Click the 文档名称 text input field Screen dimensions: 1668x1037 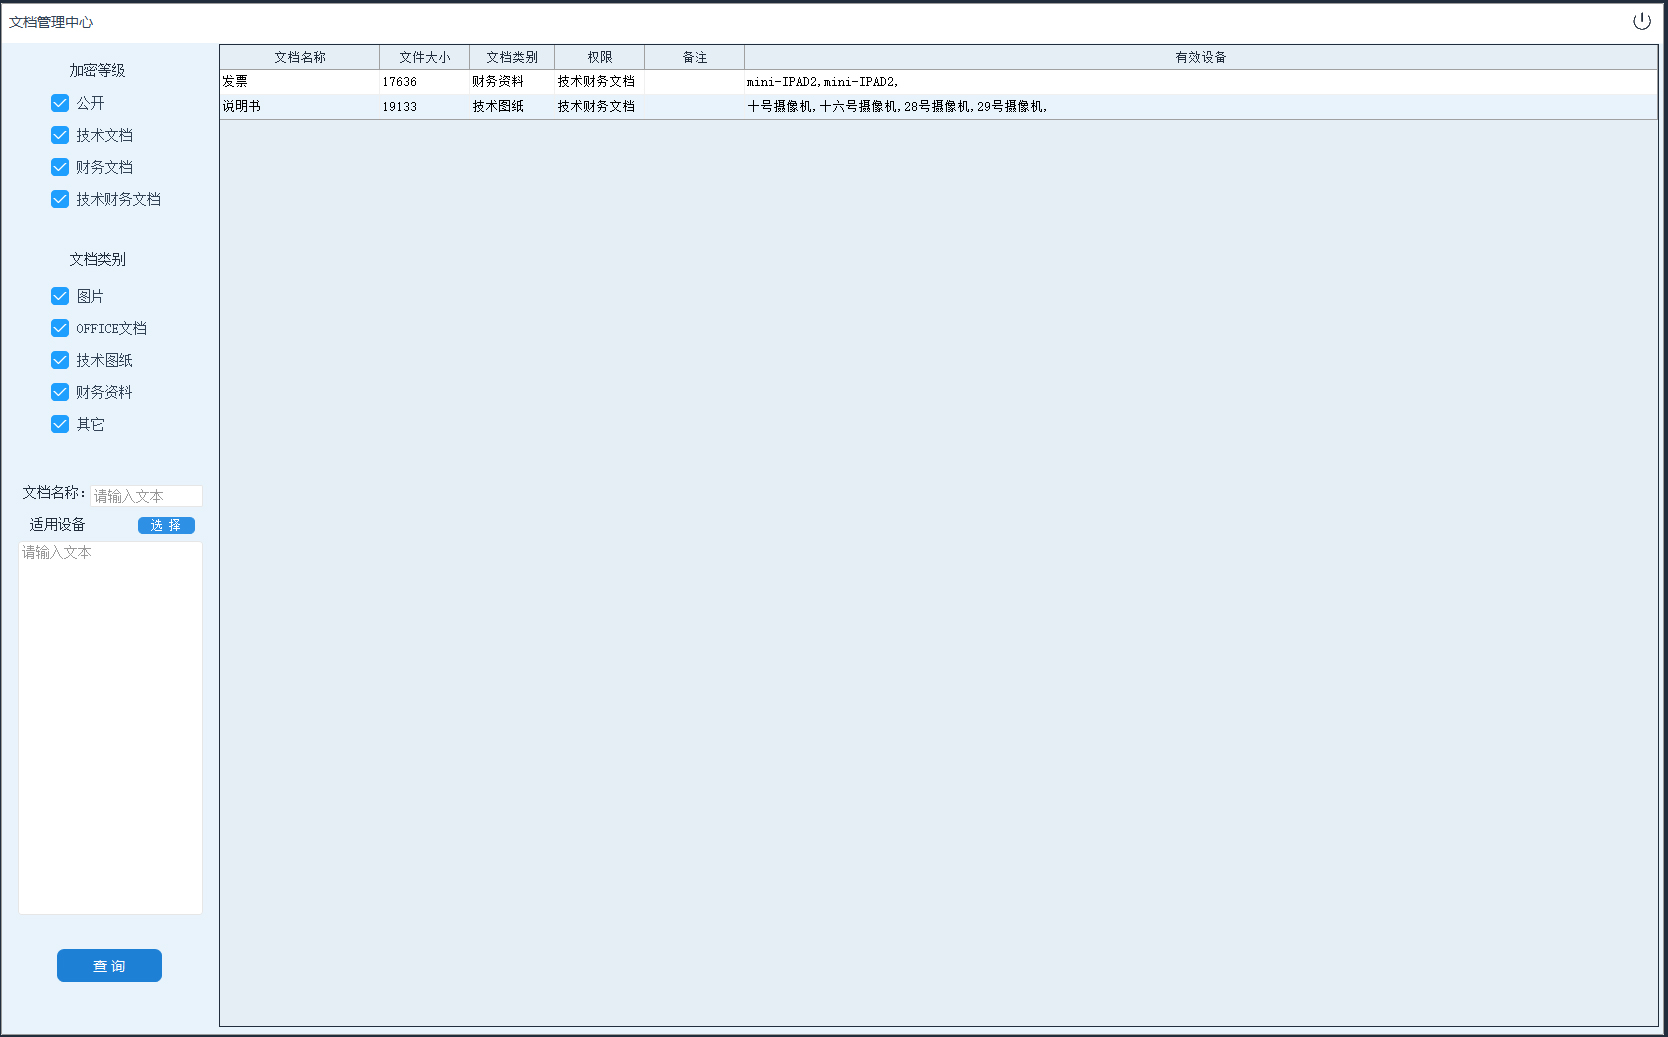146,496
